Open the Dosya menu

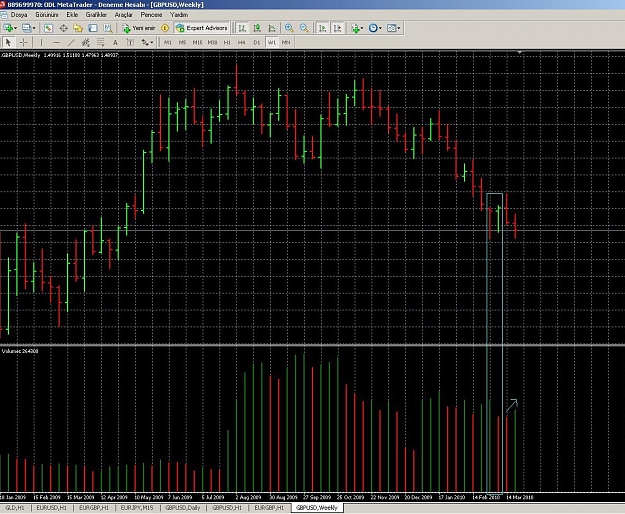click(x=19, y=15)
